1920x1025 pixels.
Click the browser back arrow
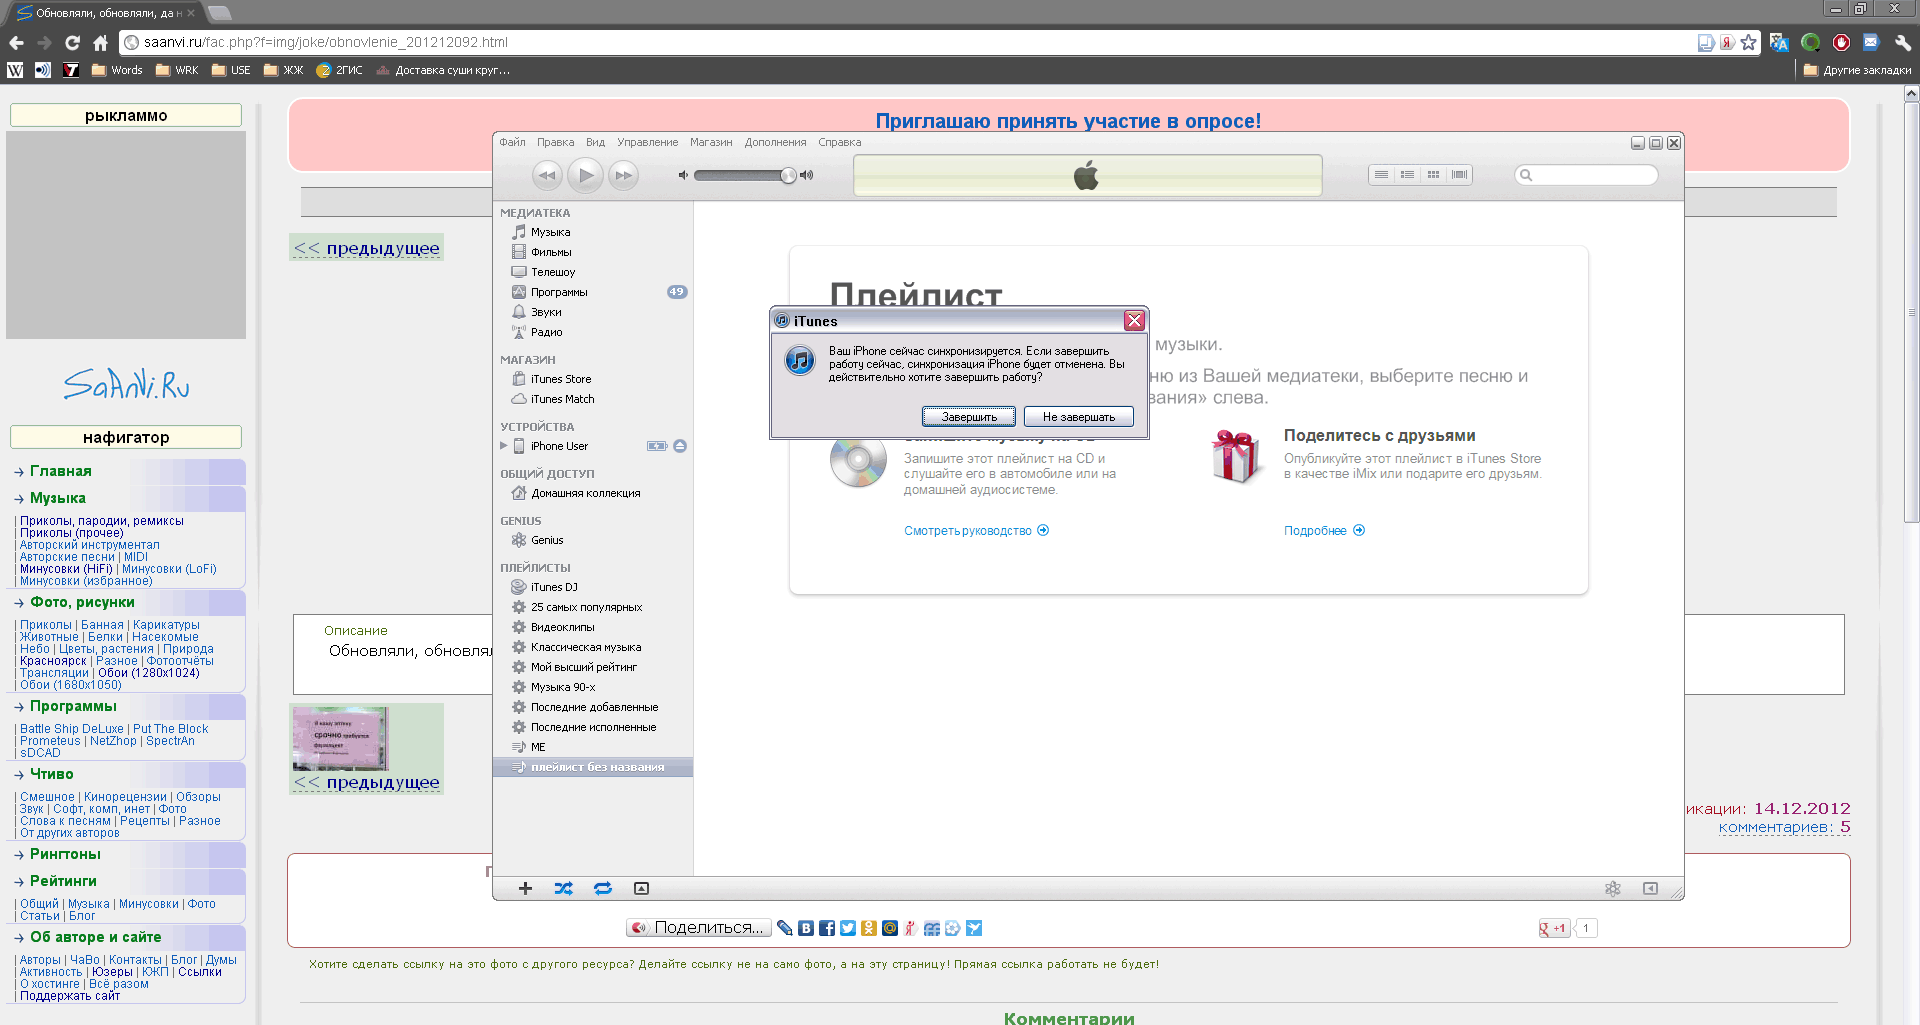[16, 42]
